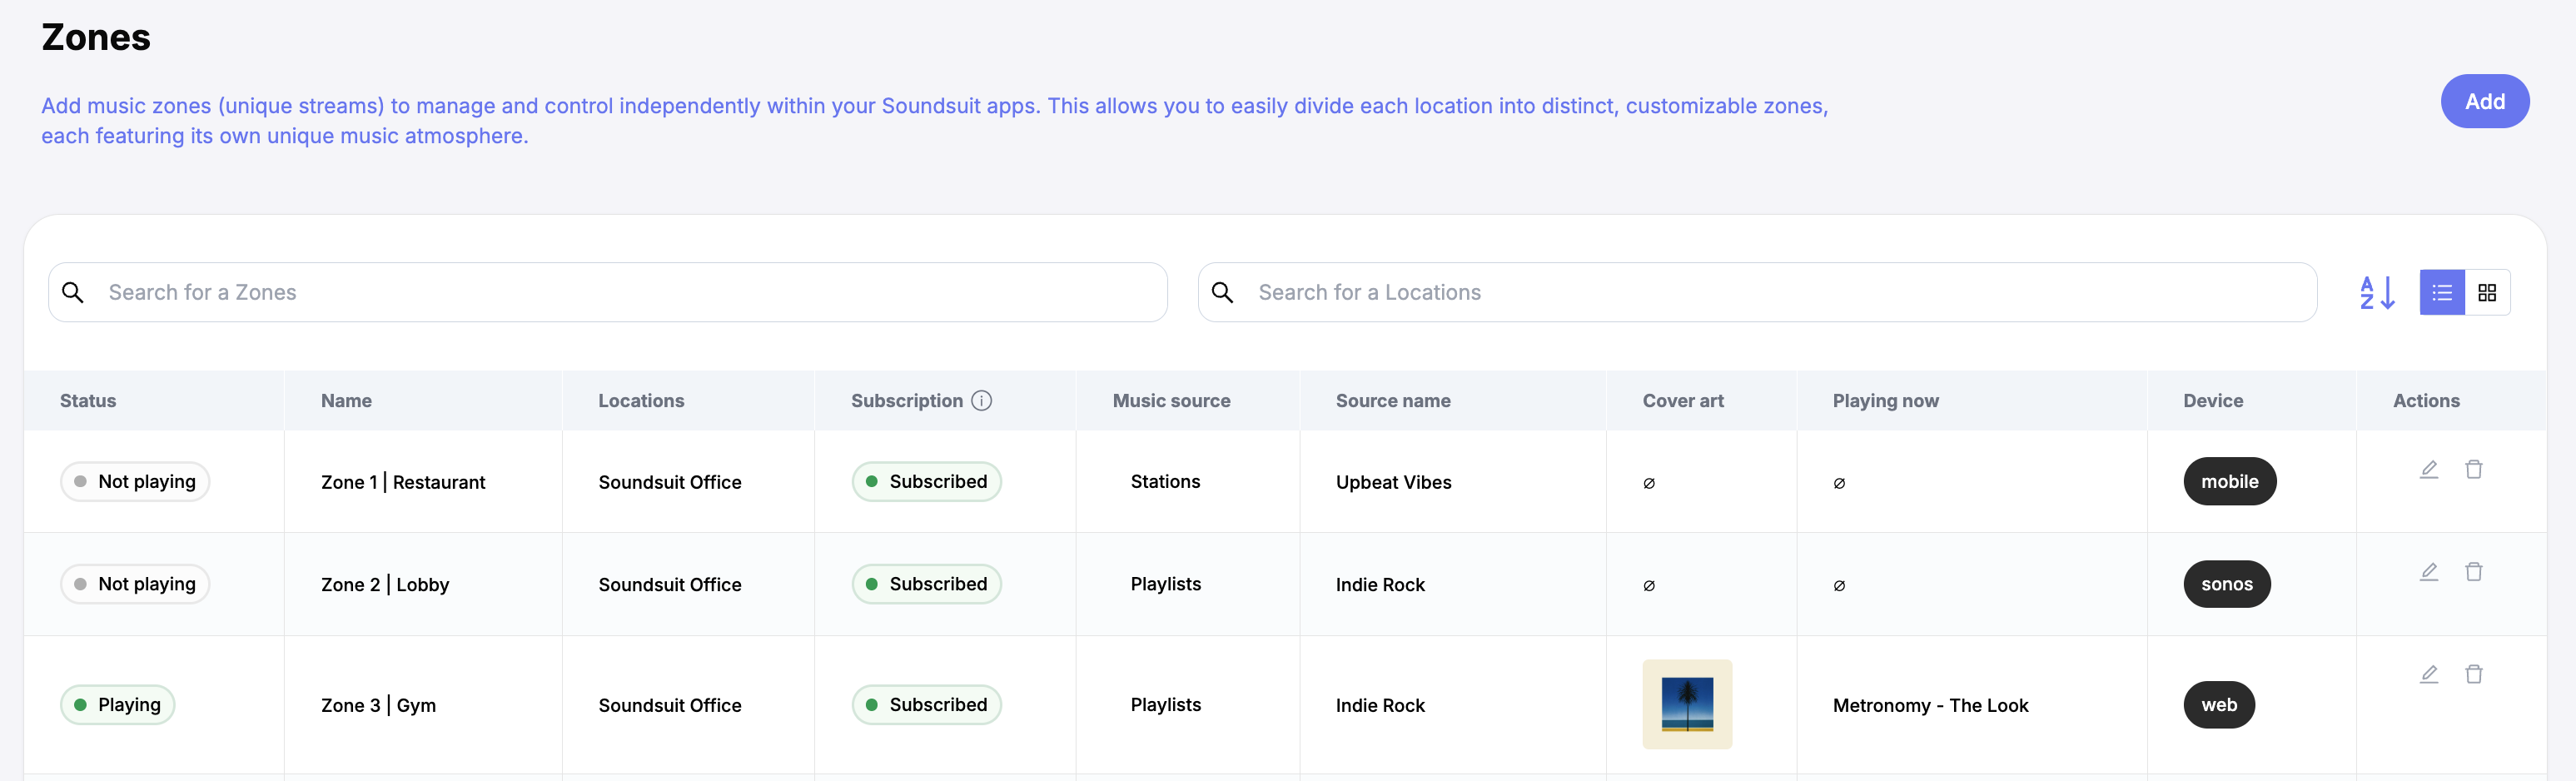Open edit for Zone 3 Gym
This screenshot has width=2576, height=781.
[x=2428, y=674]
